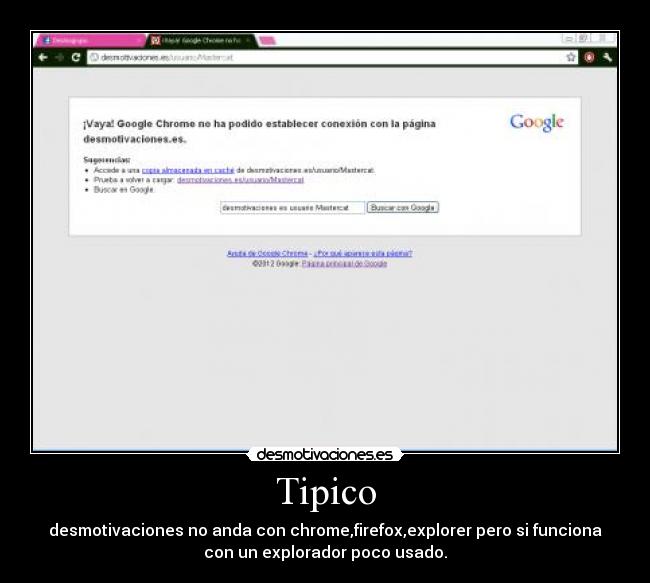Click the 'Tipico' title text
Image resolution: width=650 pixels, height=583 pixels.
click(327, 492)
